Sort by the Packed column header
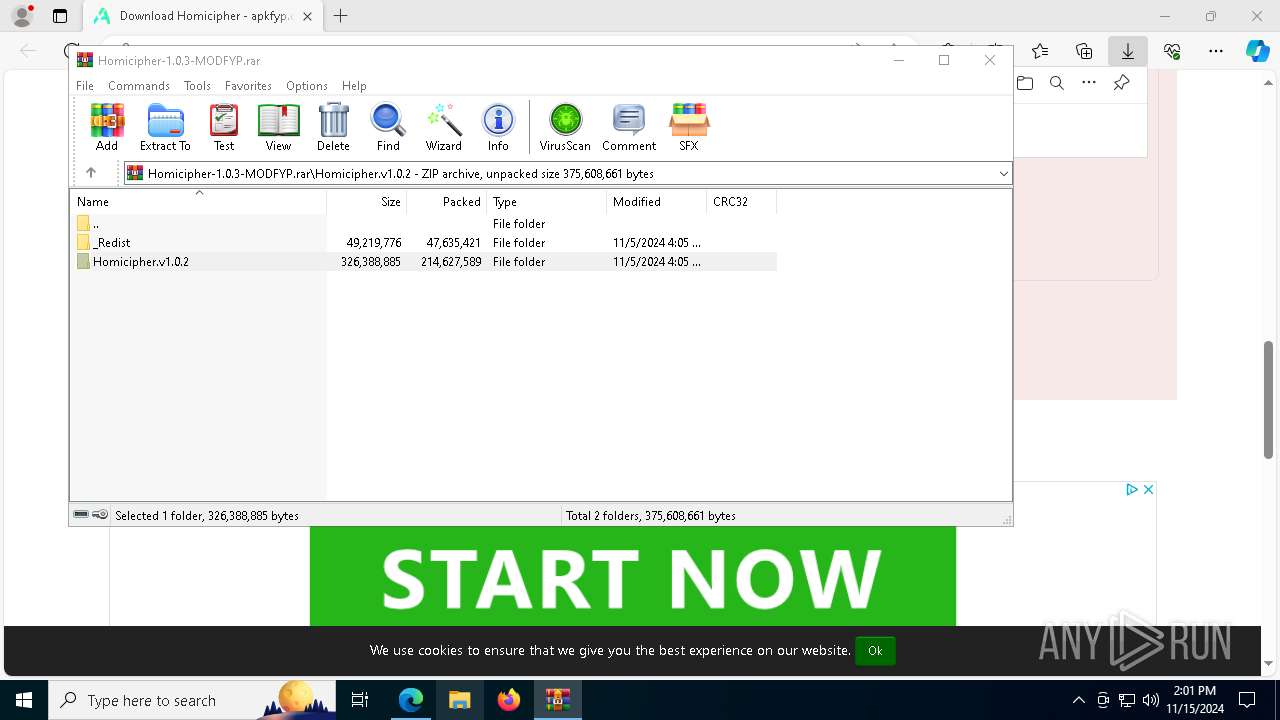 (x=446, y=201)
